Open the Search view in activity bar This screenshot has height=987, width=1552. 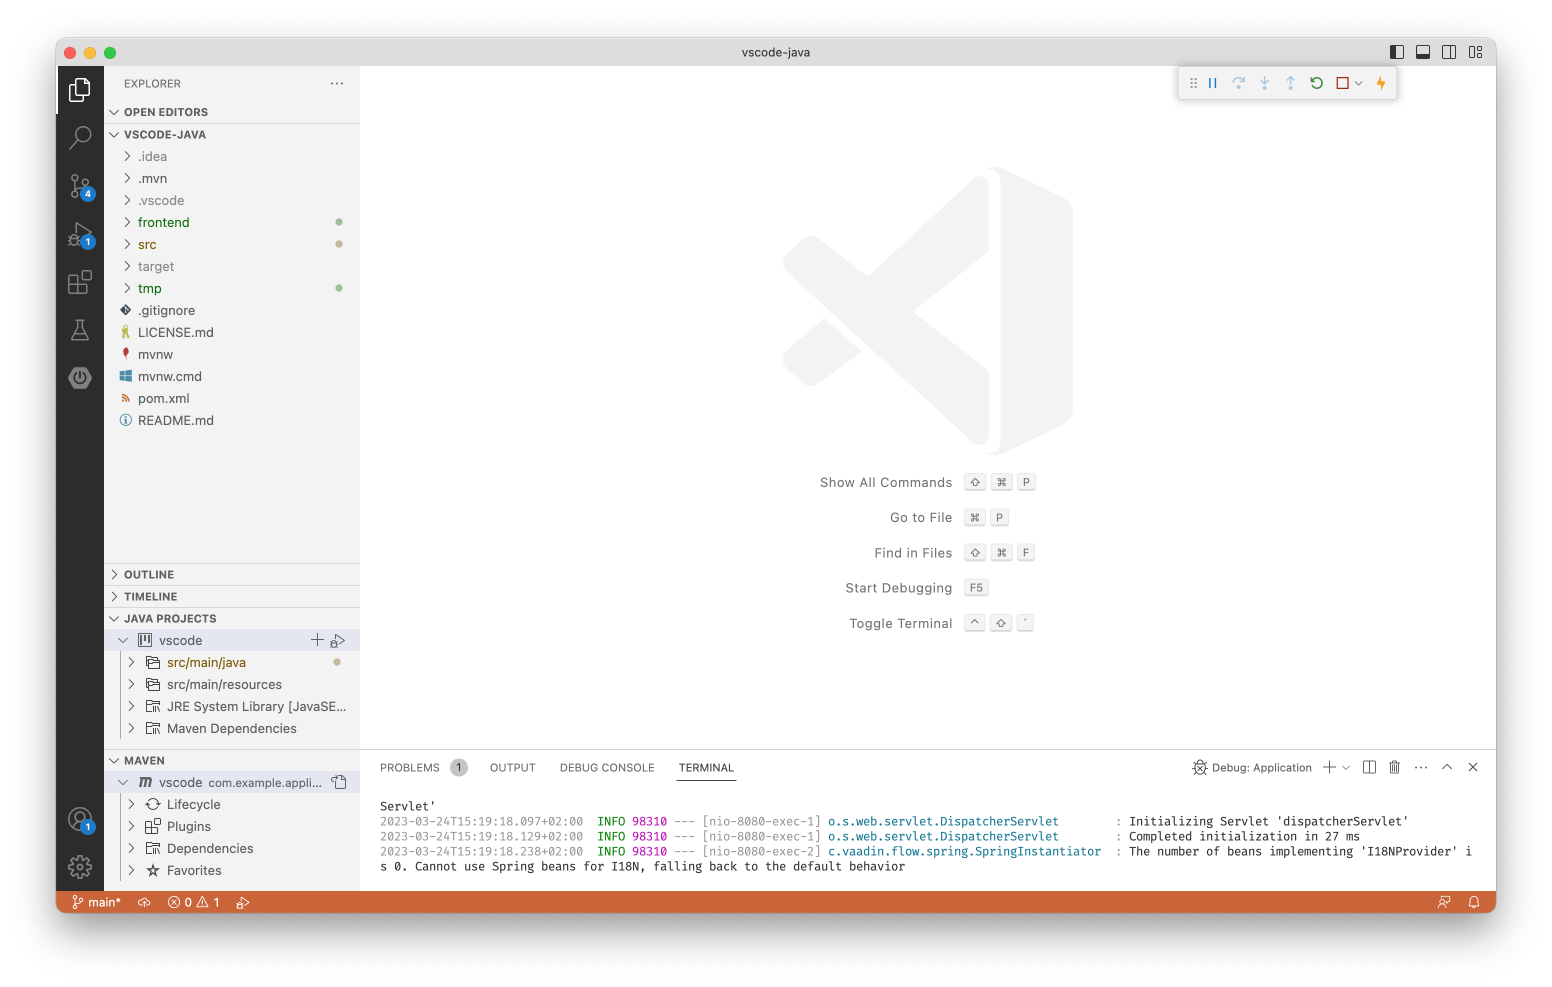(80, 138)
